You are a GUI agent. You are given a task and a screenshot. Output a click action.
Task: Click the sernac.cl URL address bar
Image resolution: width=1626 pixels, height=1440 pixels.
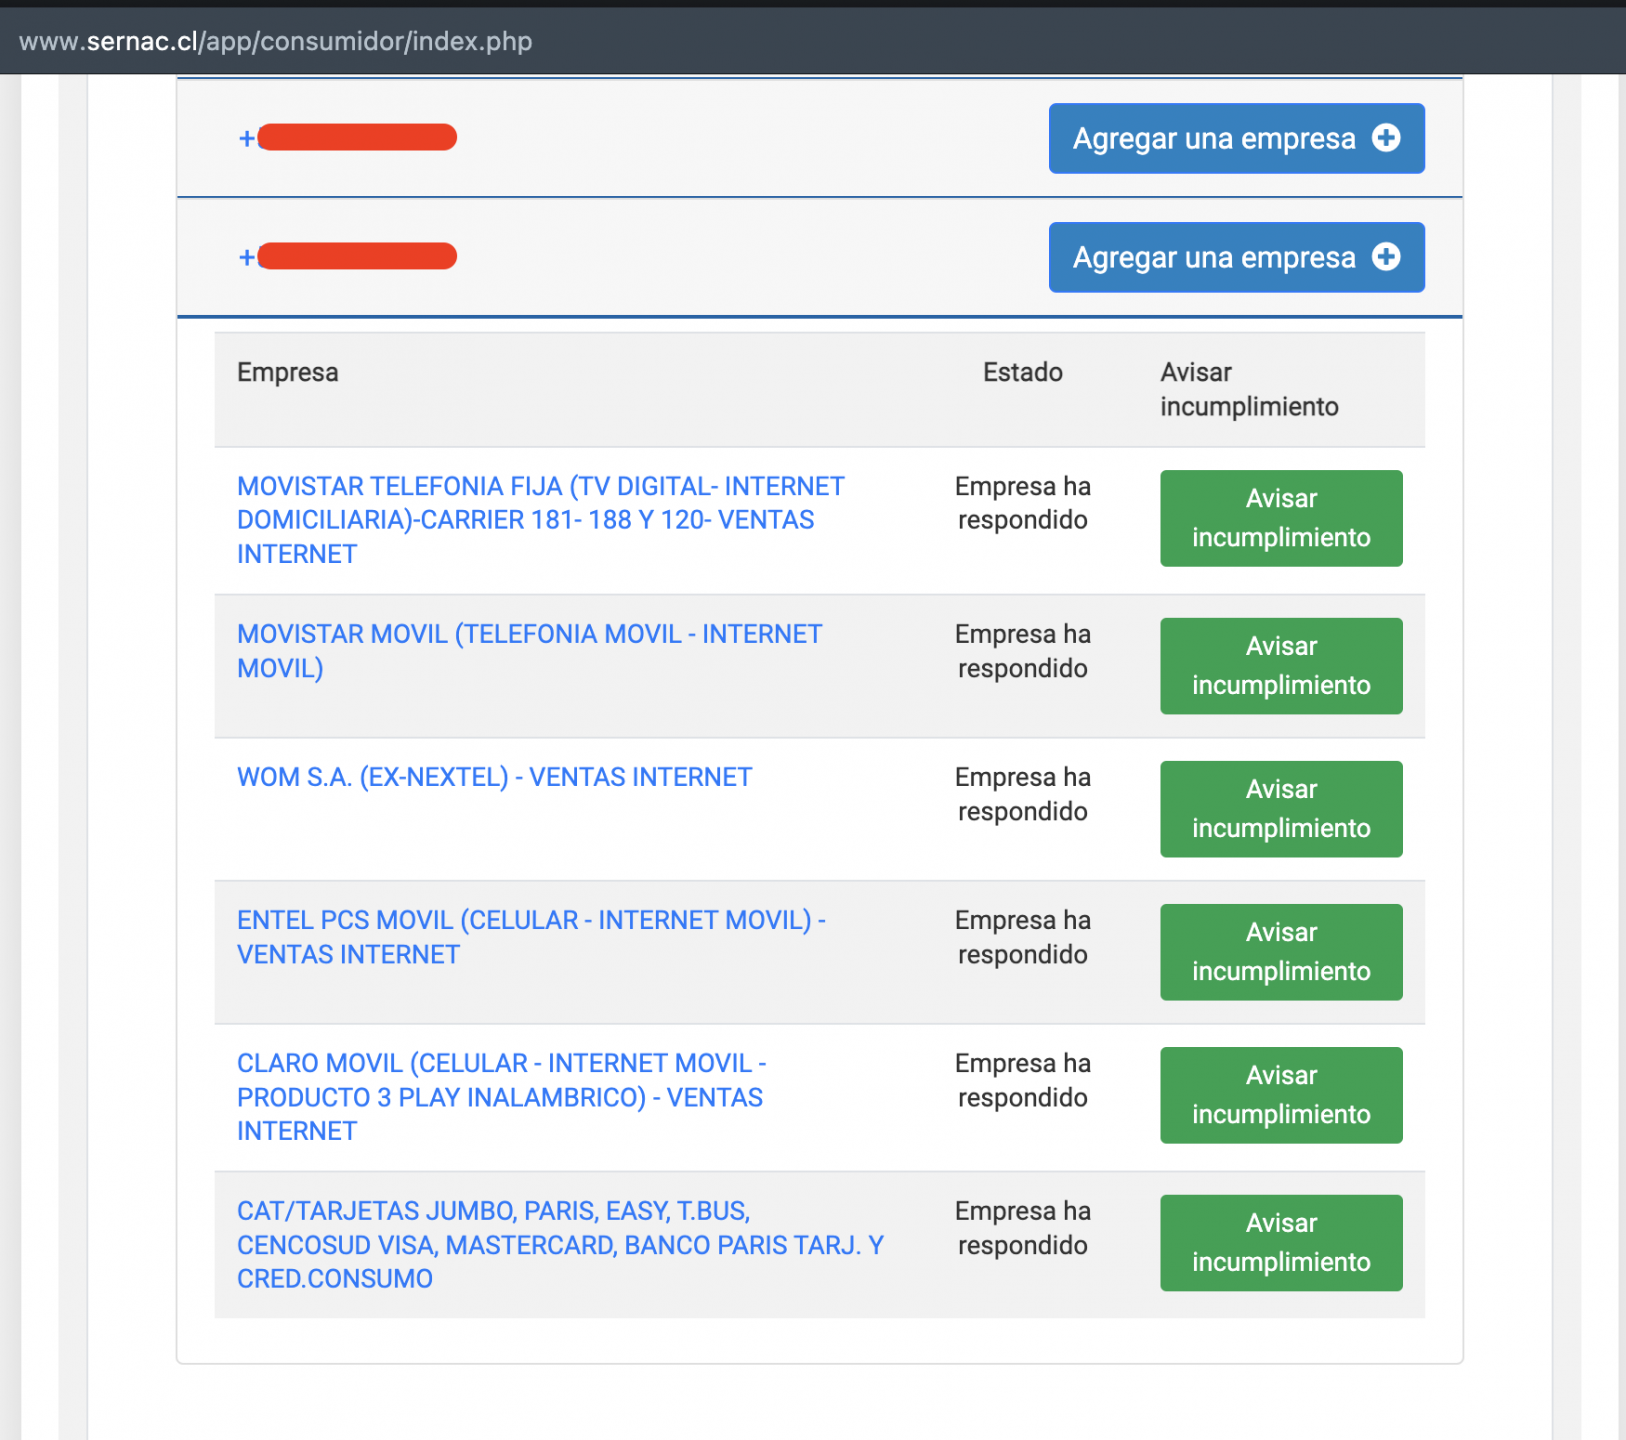pyautogui.click(x=276, y=41)
